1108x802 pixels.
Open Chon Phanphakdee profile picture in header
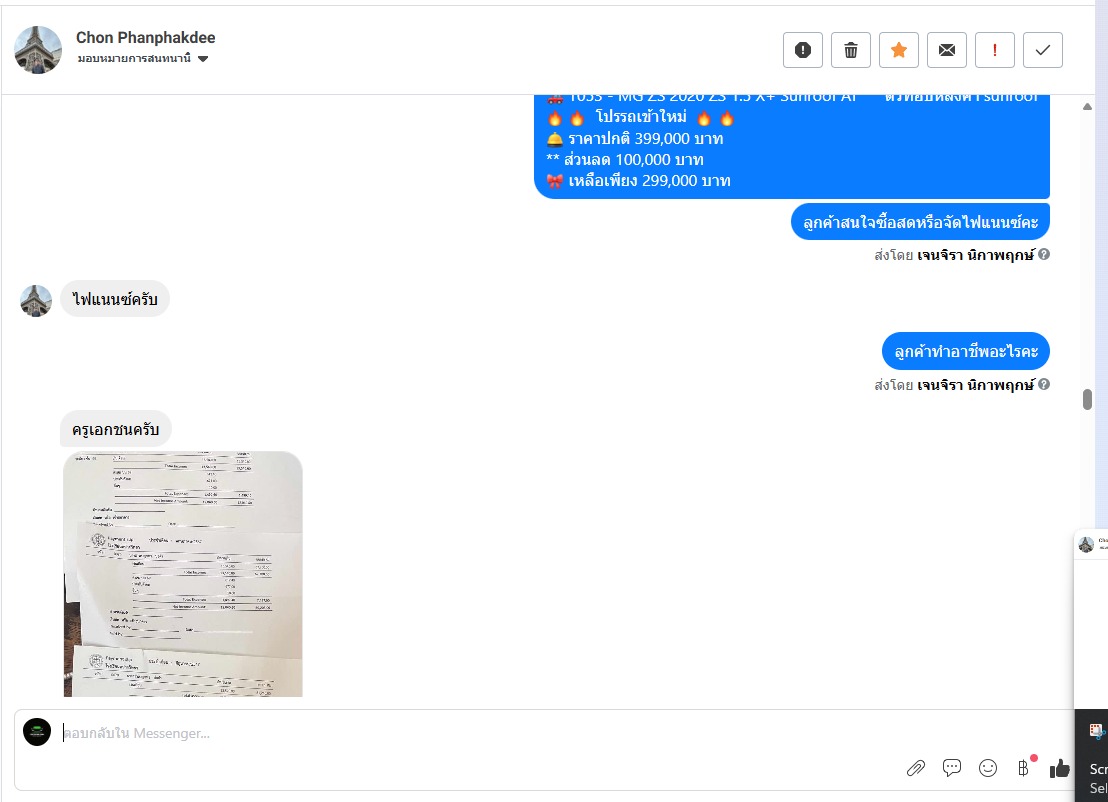[x=38, y=50]
